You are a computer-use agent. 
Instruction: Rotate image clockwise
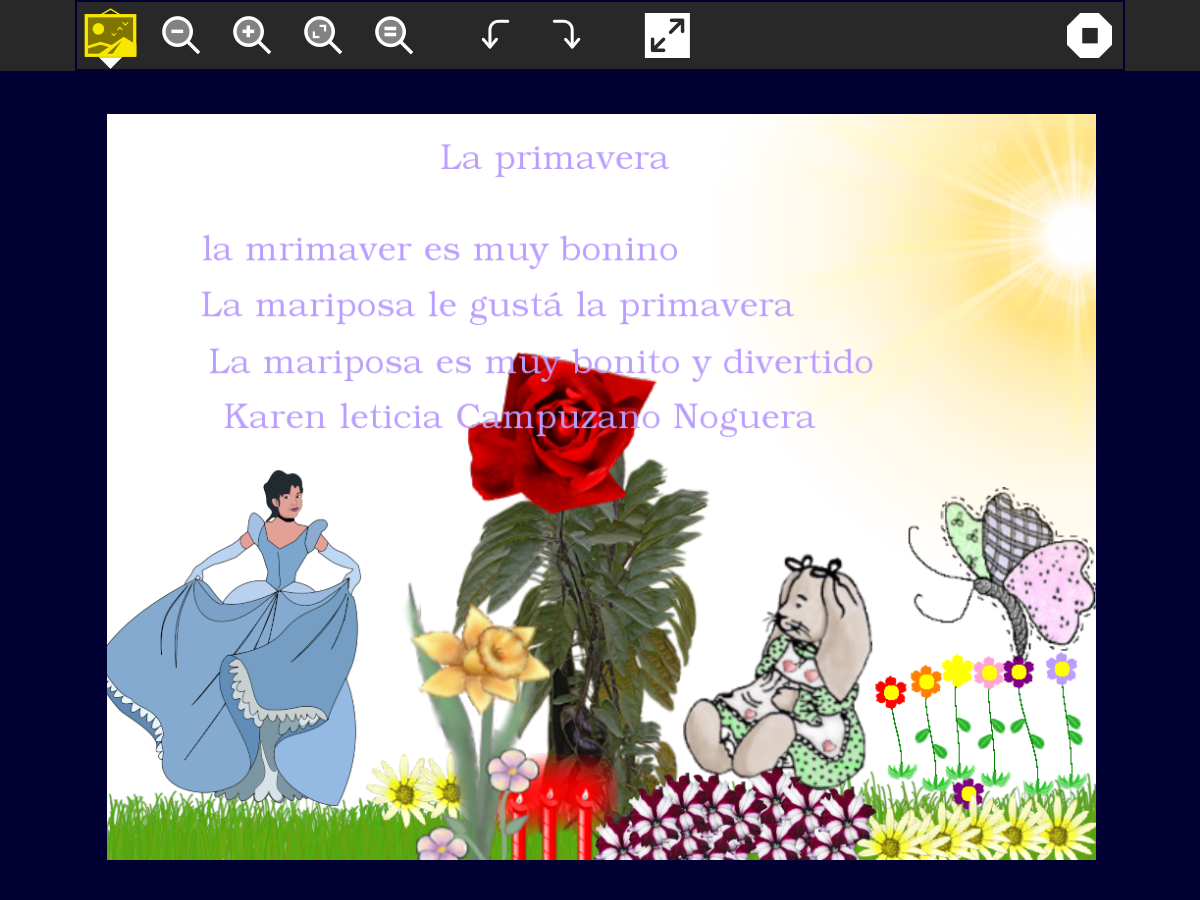point(566,35)
